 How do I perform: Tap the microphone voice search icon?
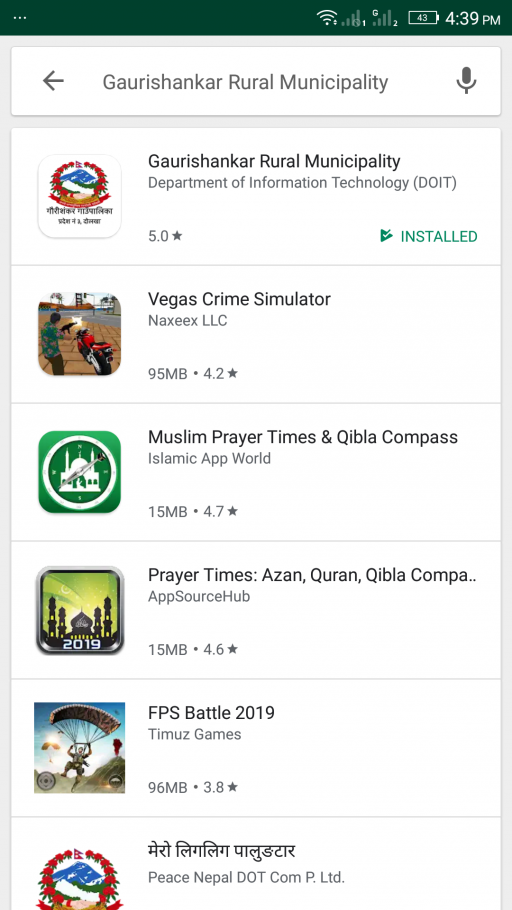pyautogui.click(x=466, y=81)
